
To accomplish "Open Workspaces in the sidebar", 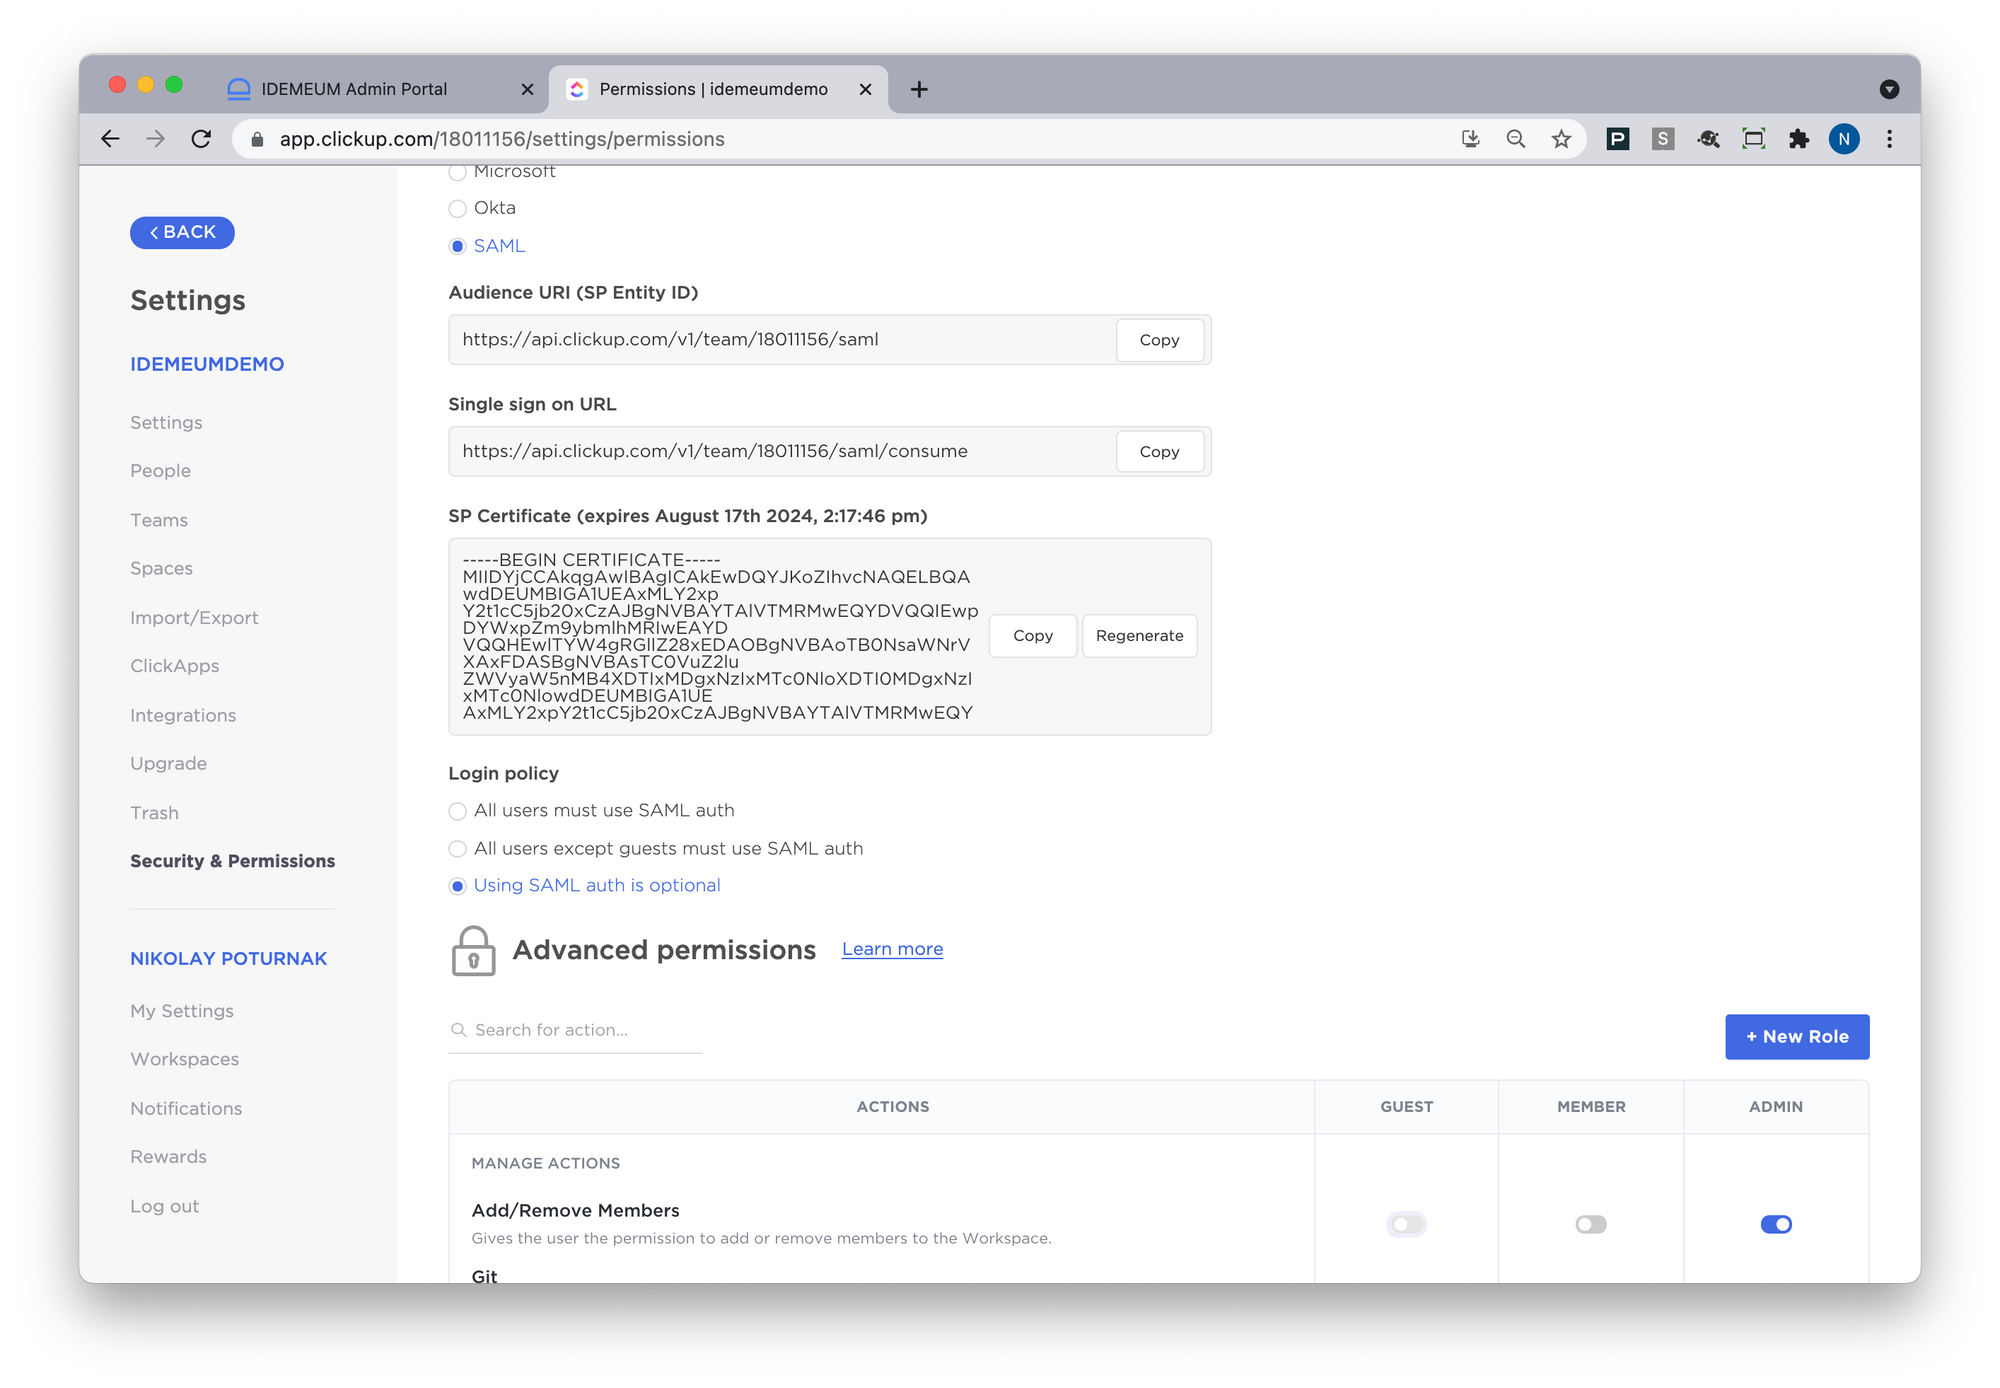I will point(184,1059).
